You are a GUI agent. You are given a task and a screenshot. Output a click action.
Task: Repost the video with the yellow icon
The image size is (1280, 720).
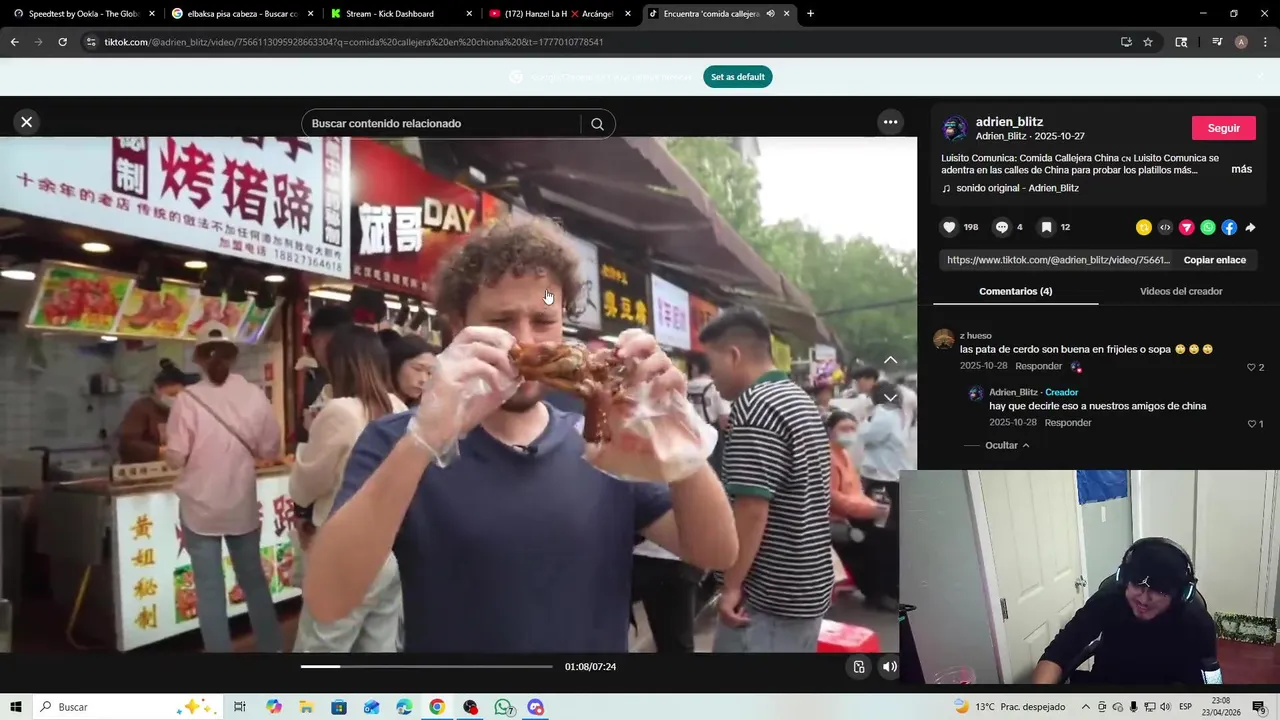pyautogui.click(x=1144, y=227)
